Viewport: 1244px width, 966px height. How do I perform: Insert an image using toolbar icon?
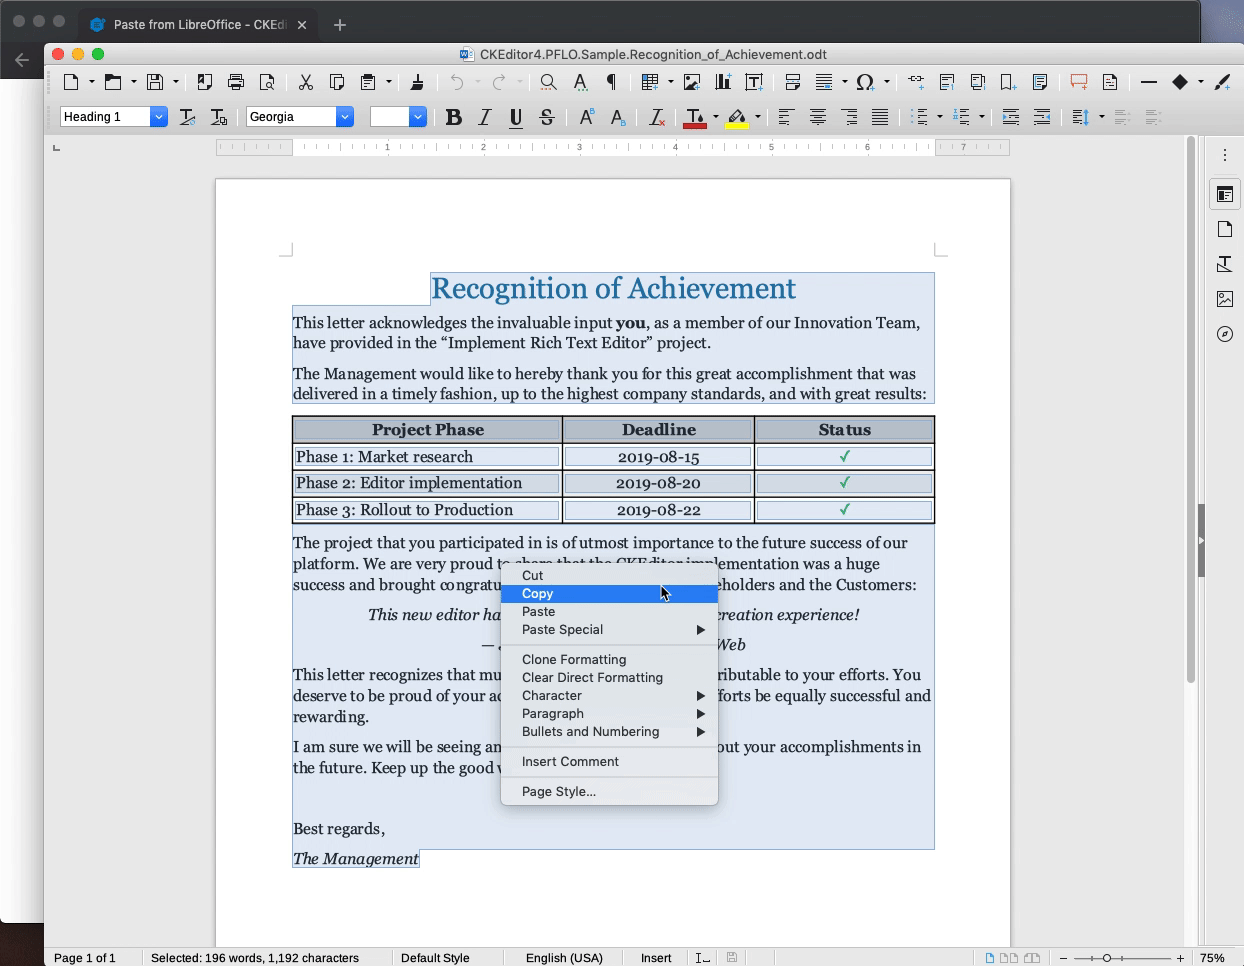tap(691, 82)
